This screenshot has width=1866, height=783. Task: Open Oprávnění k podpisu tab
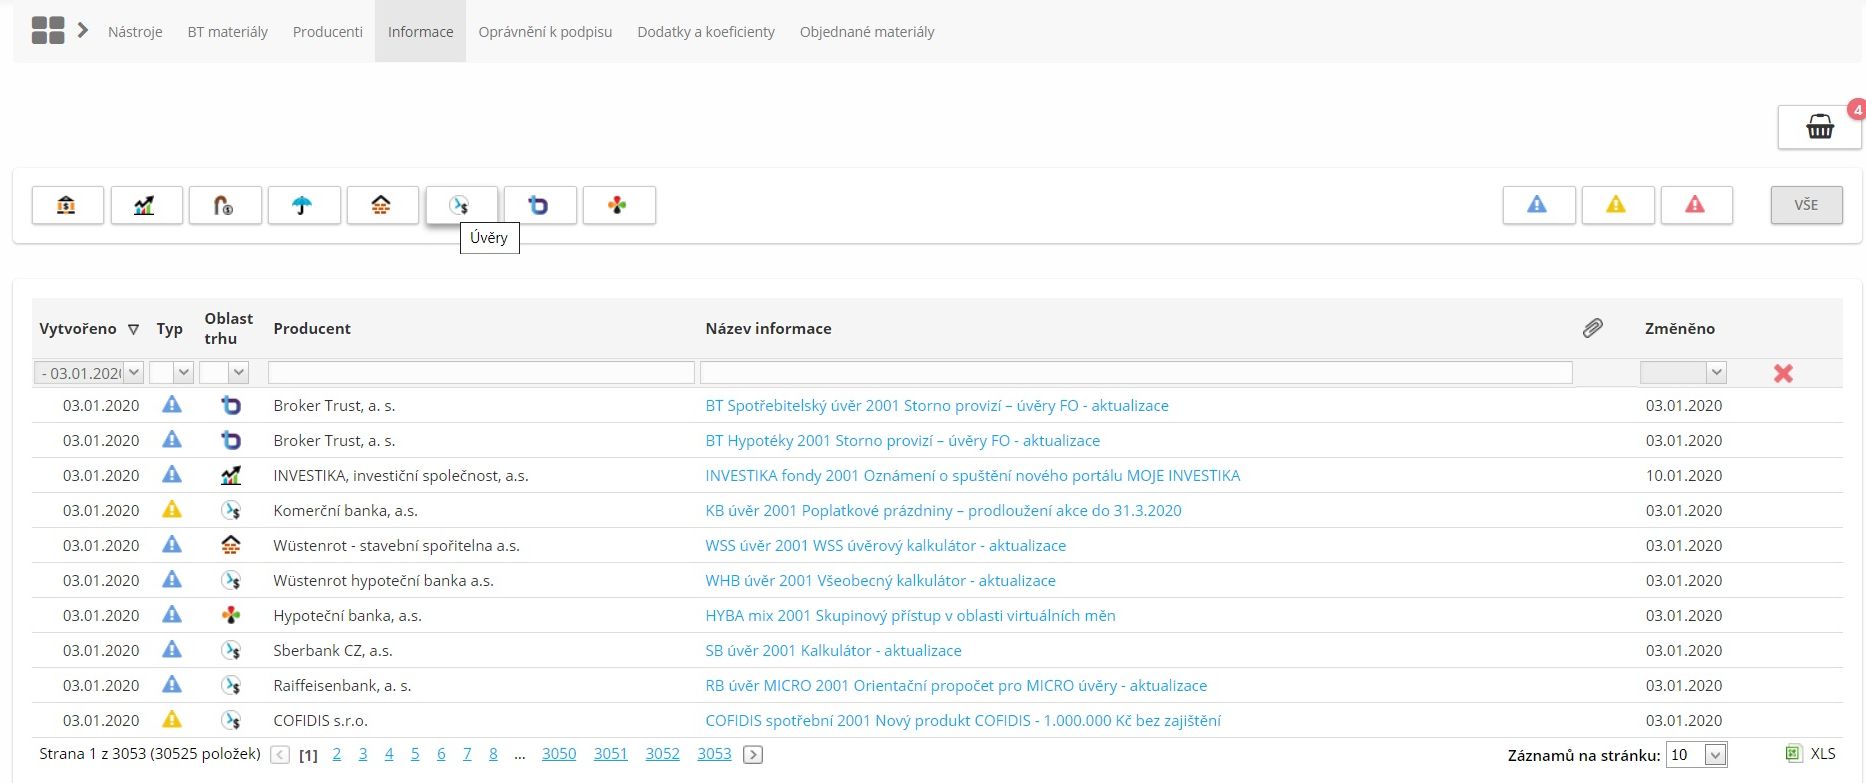545,32
